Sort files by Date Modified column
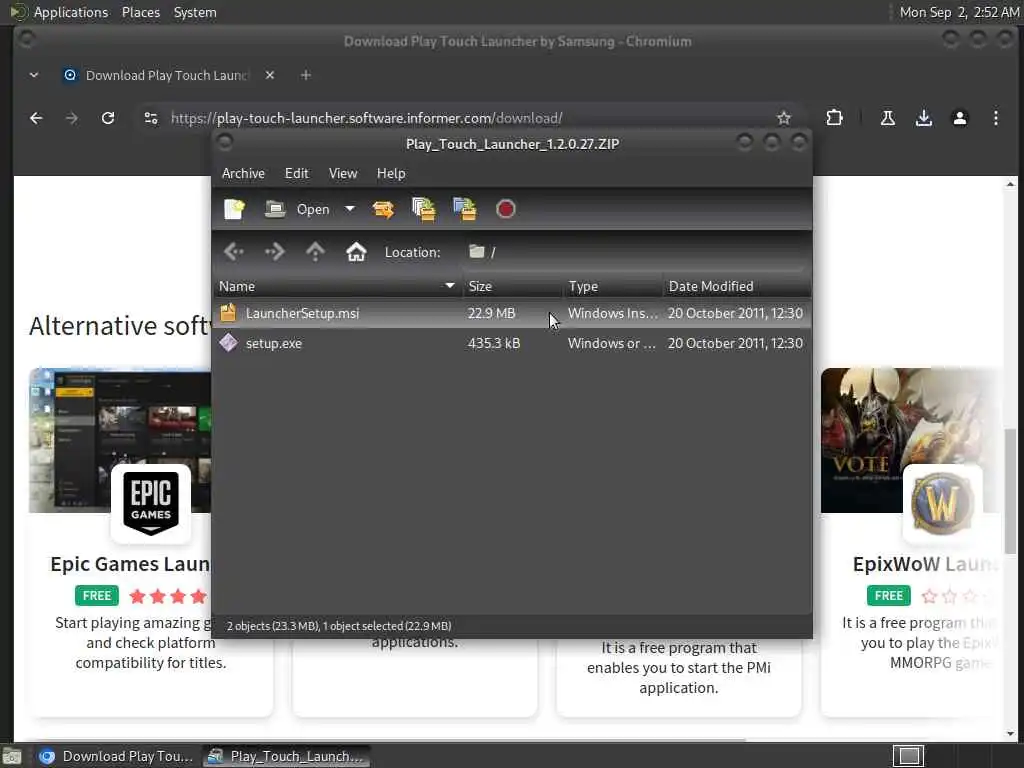1024x768 pixels. point(737,286)
